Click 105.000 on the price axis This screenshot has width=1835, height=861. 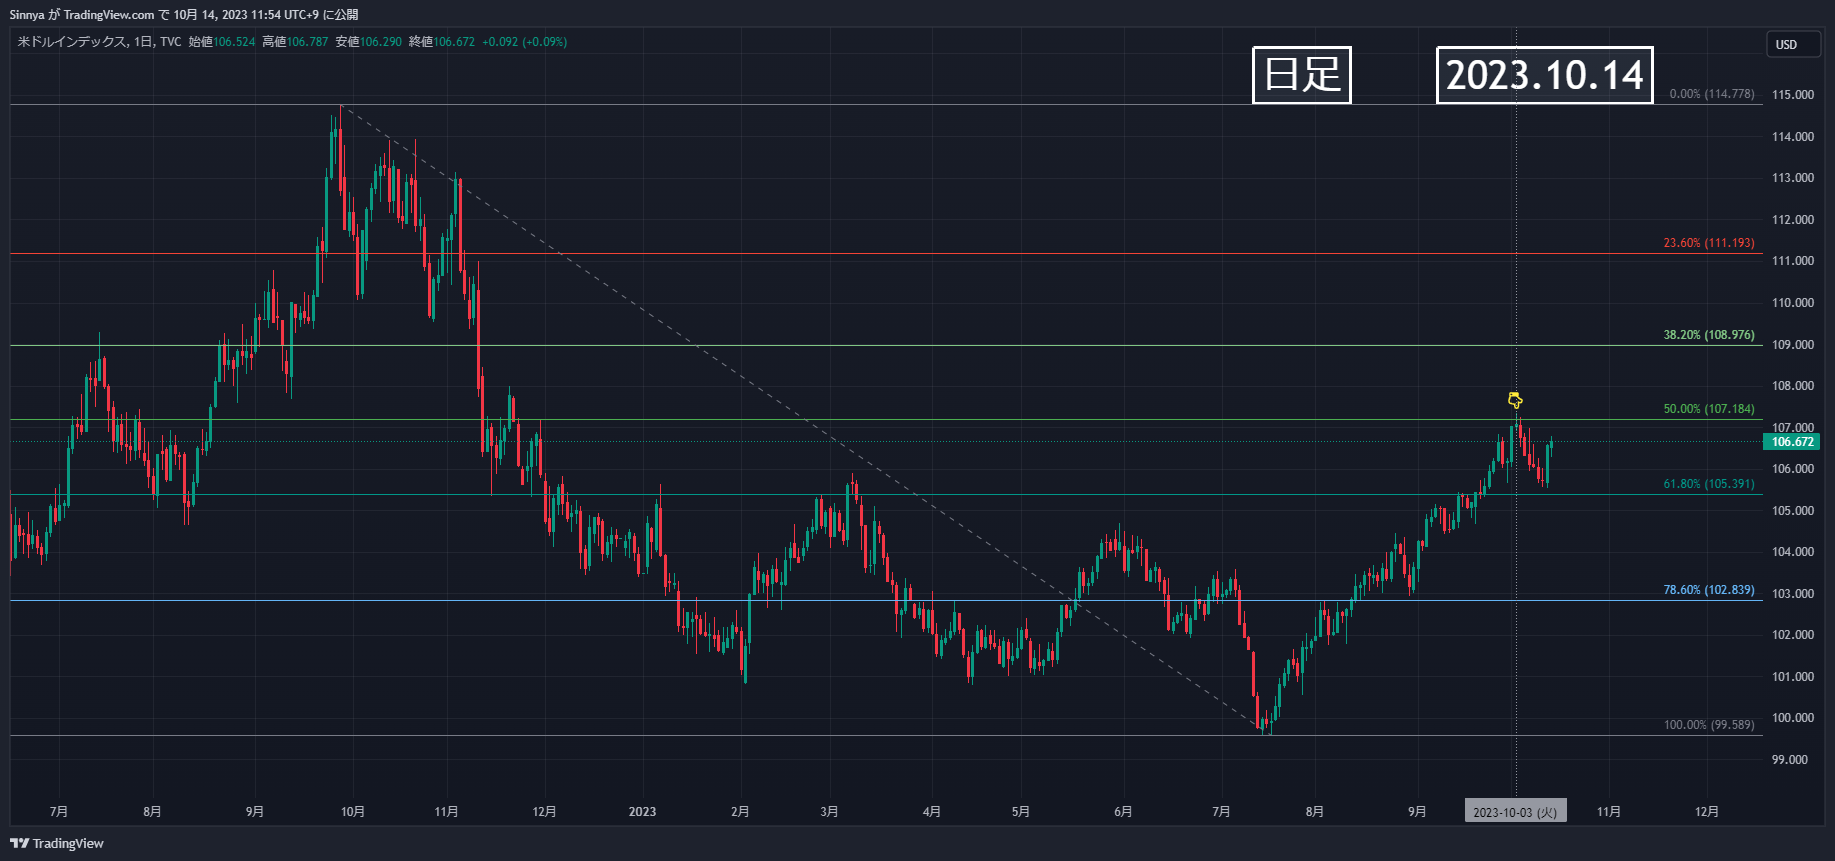point(1792,511)
